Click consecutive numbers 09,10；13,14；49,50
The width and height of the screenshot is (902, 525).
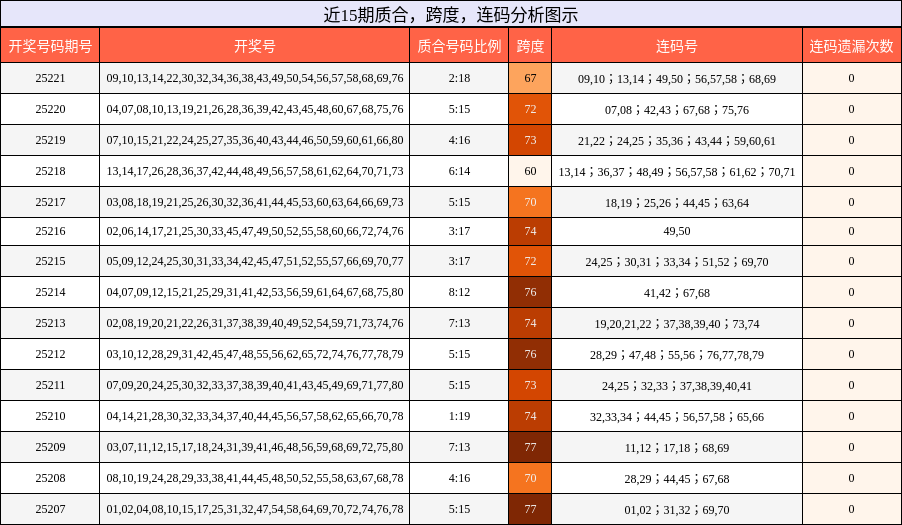677,79
